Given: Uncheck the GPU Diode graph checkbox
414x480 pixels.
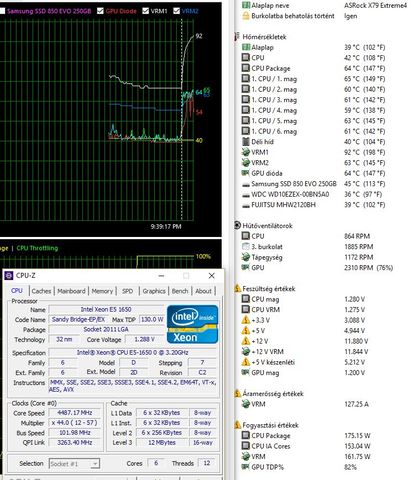Looking at the screenshot, I should 100,11.
